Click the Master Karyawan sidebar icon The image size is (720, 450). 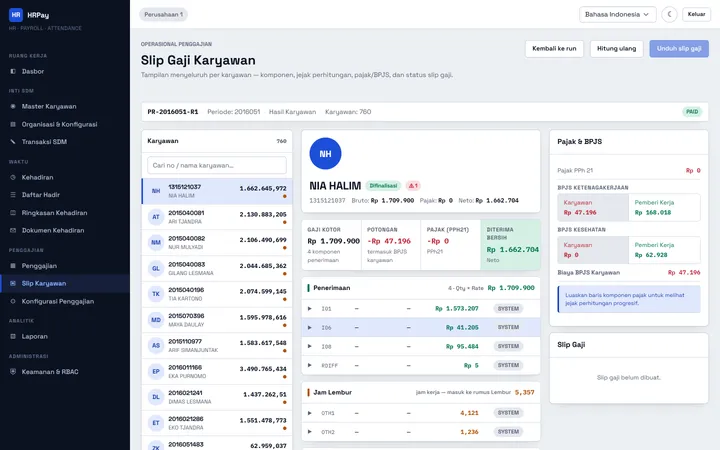coord(13,106)
